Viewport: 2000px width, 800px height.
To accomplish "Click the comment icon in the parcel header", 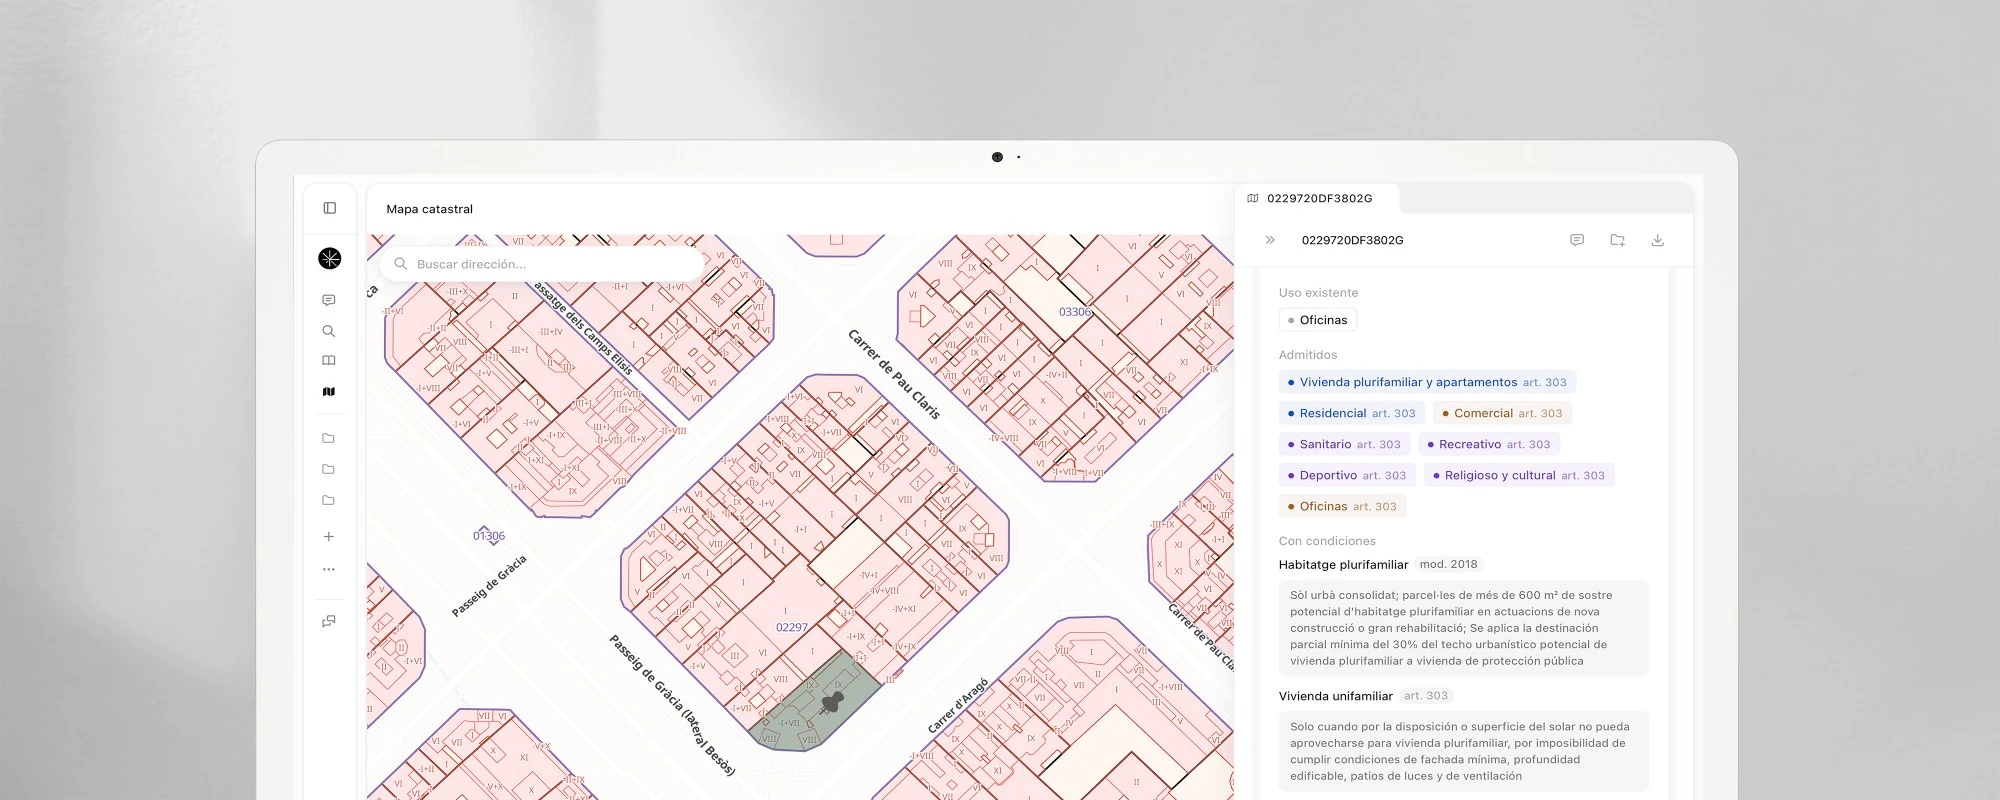I will point(1577,240).
